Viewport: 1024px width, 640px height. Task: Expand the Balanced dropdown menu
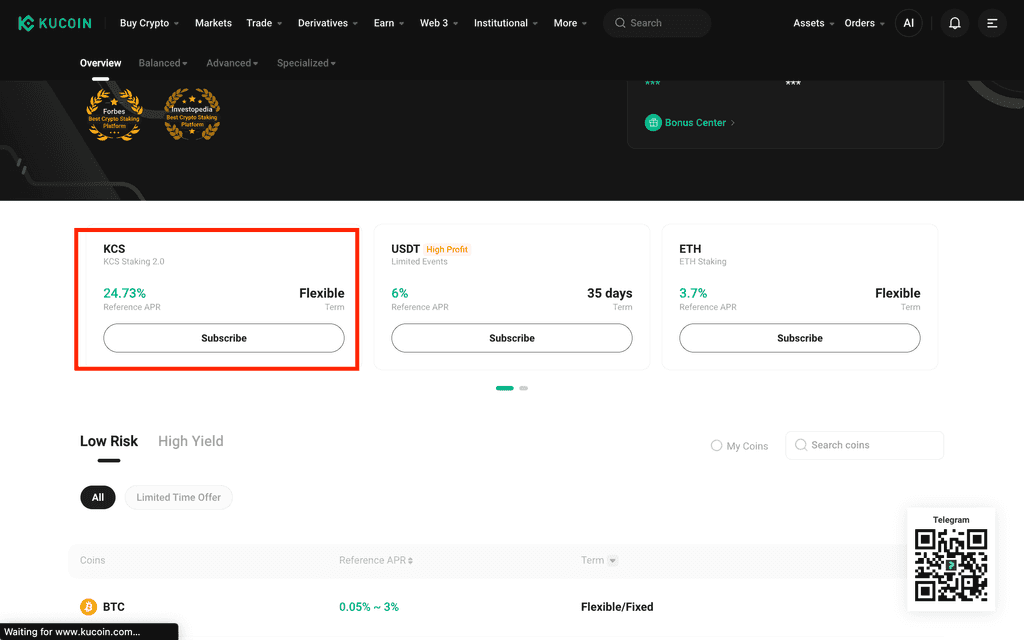(x=163, y=63)
